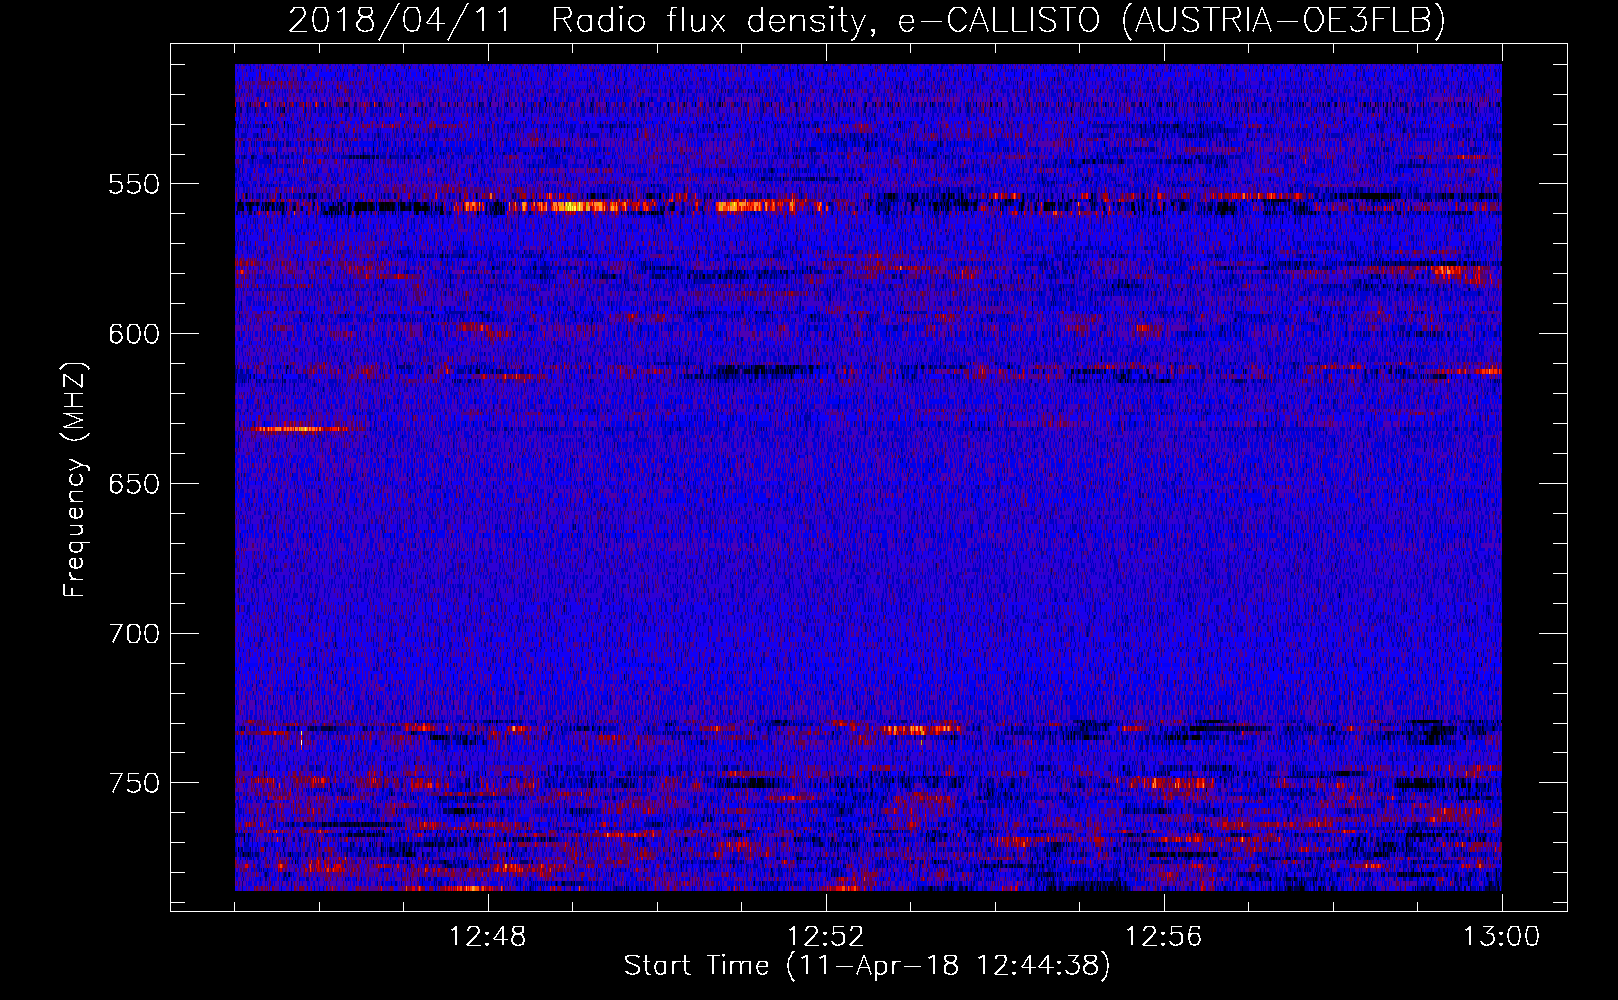Click the 650 frequency tick label
Image resolution: width=1618 pixels, height=1000 pixels.
[x=134, y=484]
